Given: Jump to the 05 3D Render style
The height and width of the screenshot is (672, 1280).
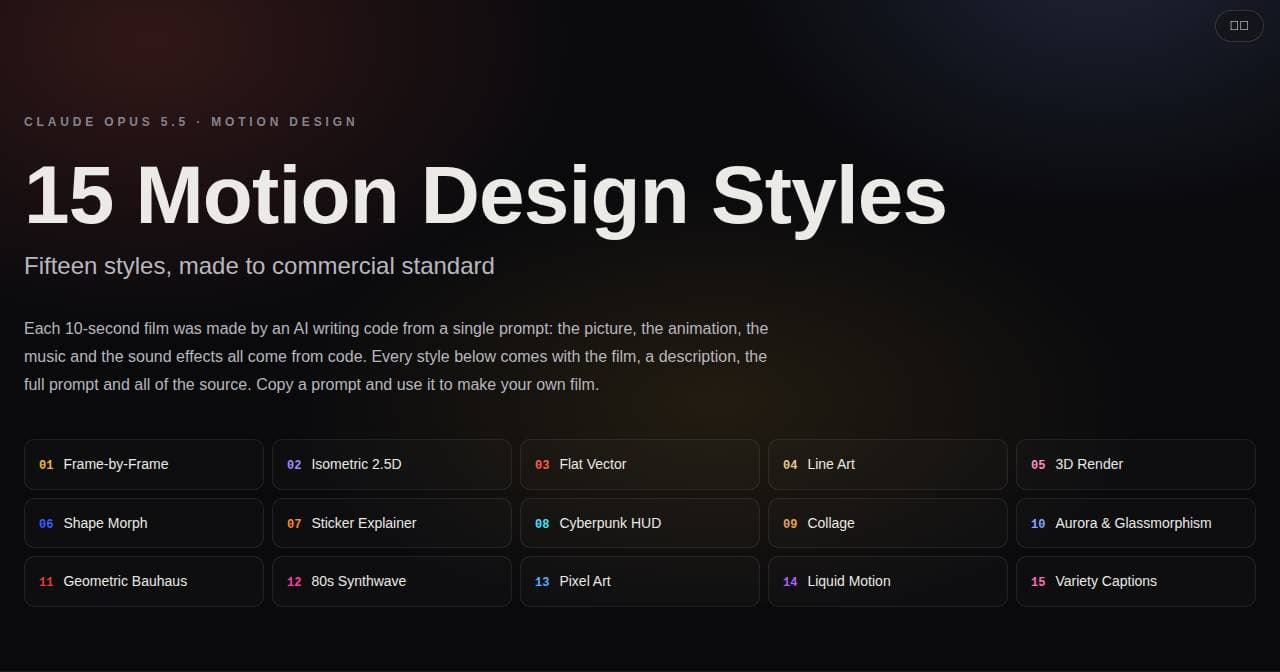Looking at the screenshot, I should click(1136, 464).
